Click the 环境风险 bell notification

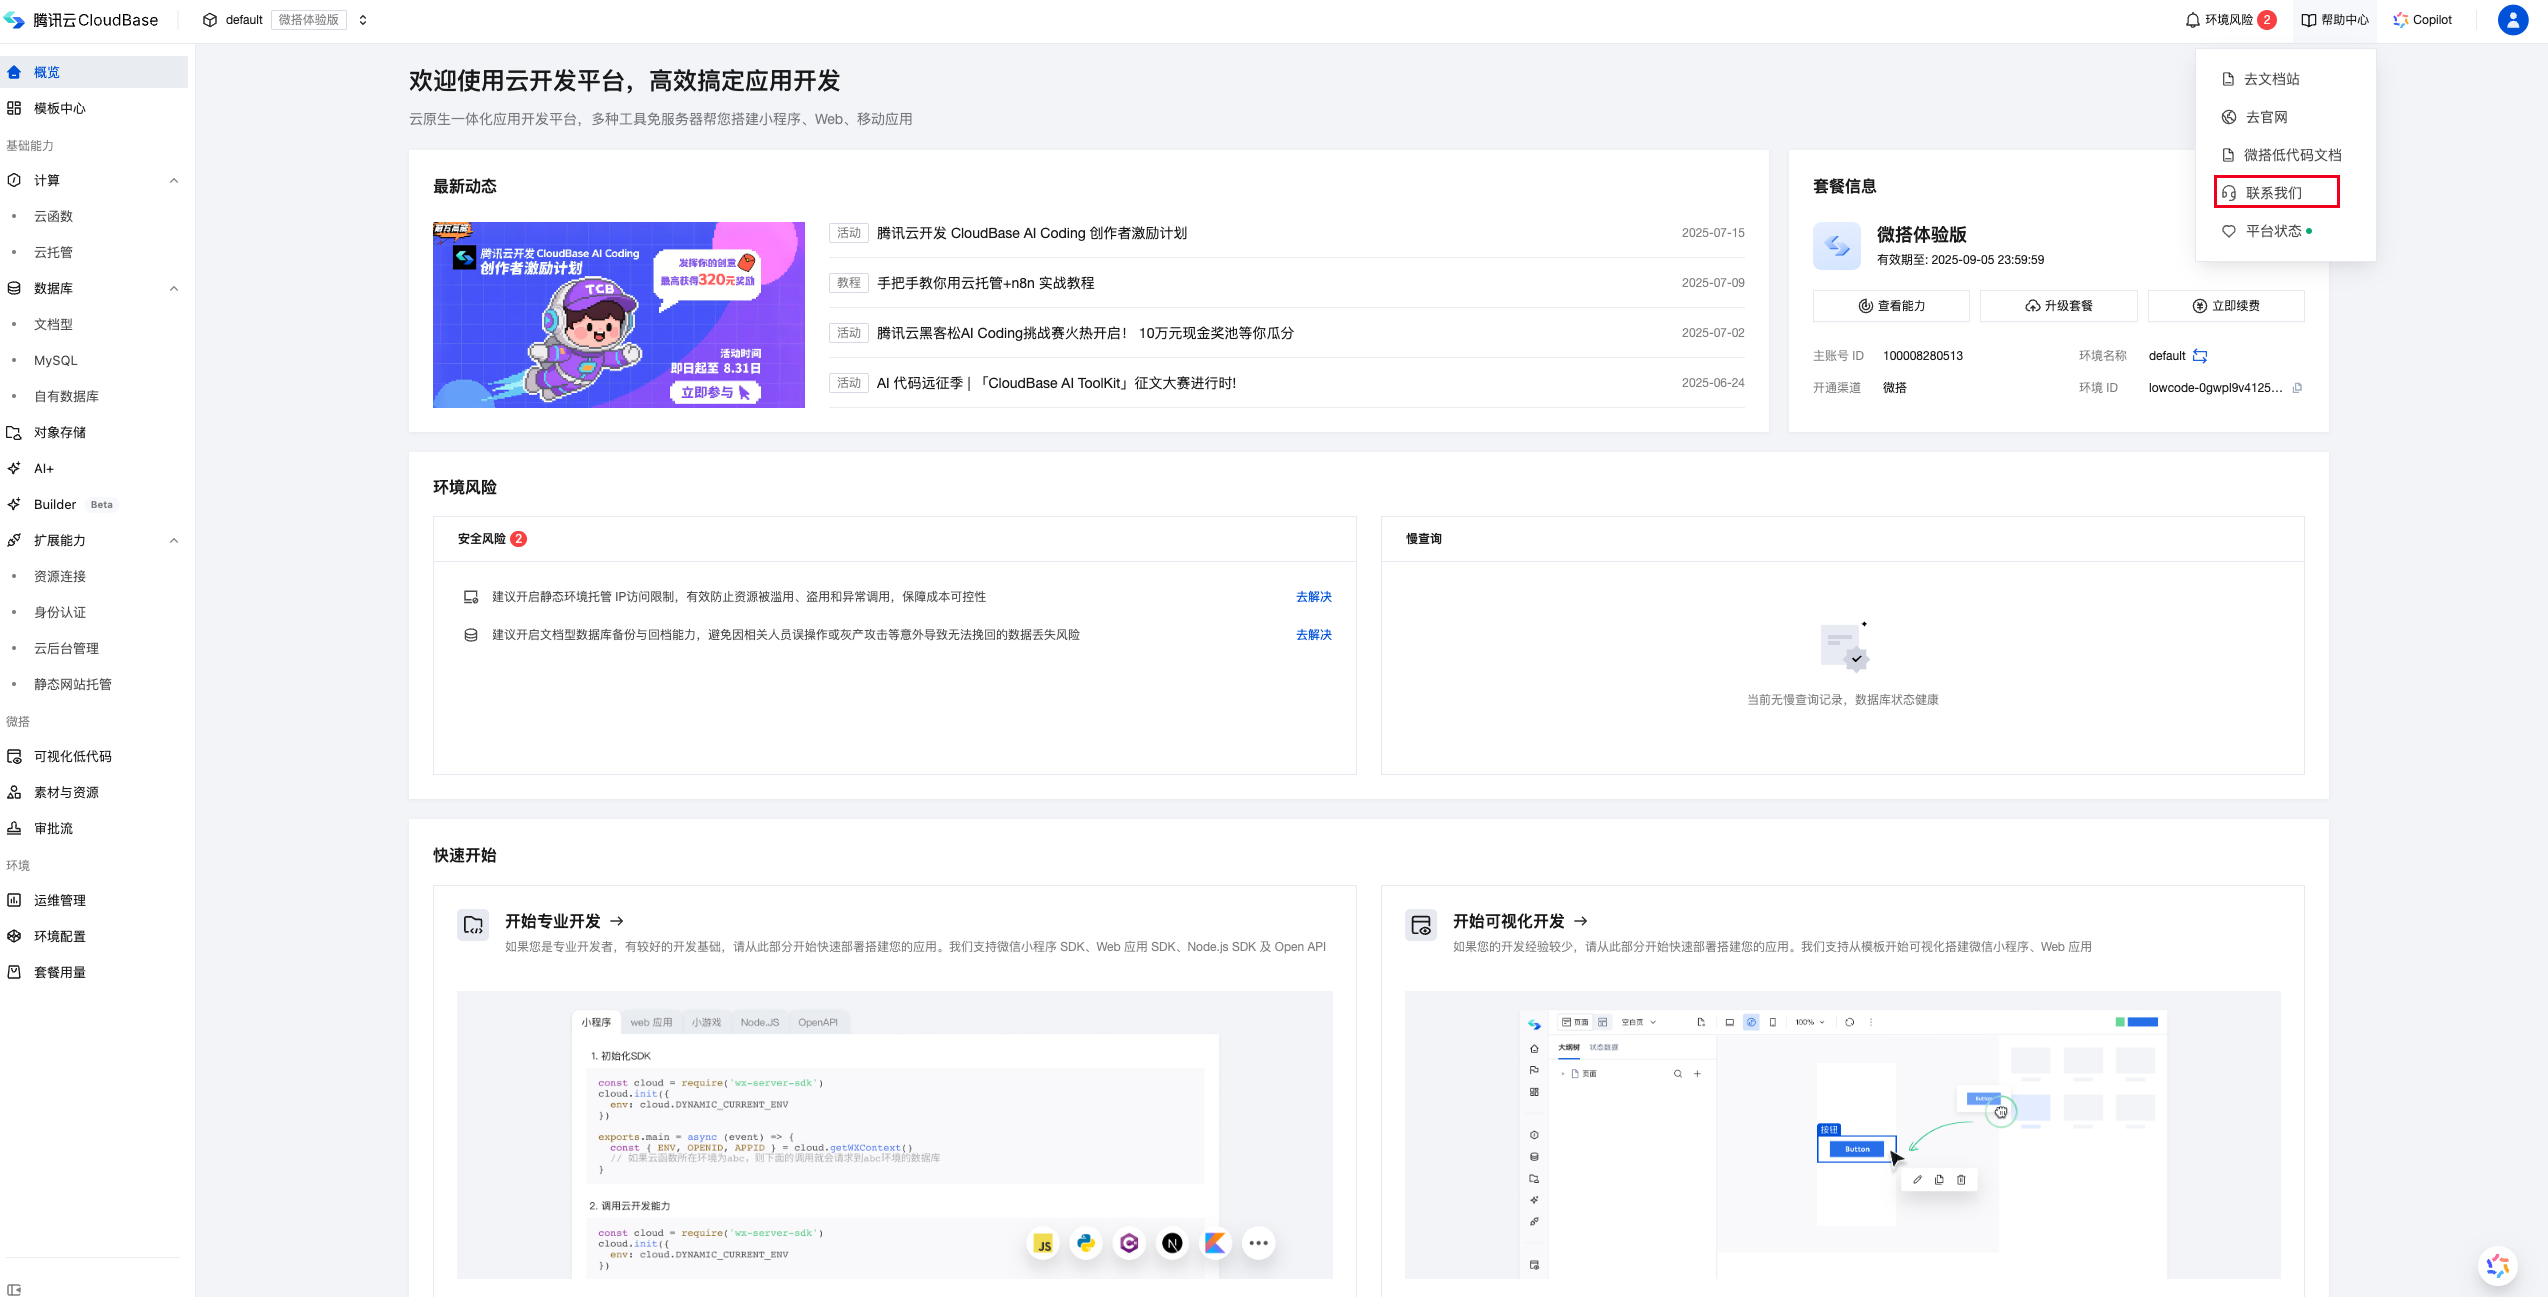[x=2229, y=20]
